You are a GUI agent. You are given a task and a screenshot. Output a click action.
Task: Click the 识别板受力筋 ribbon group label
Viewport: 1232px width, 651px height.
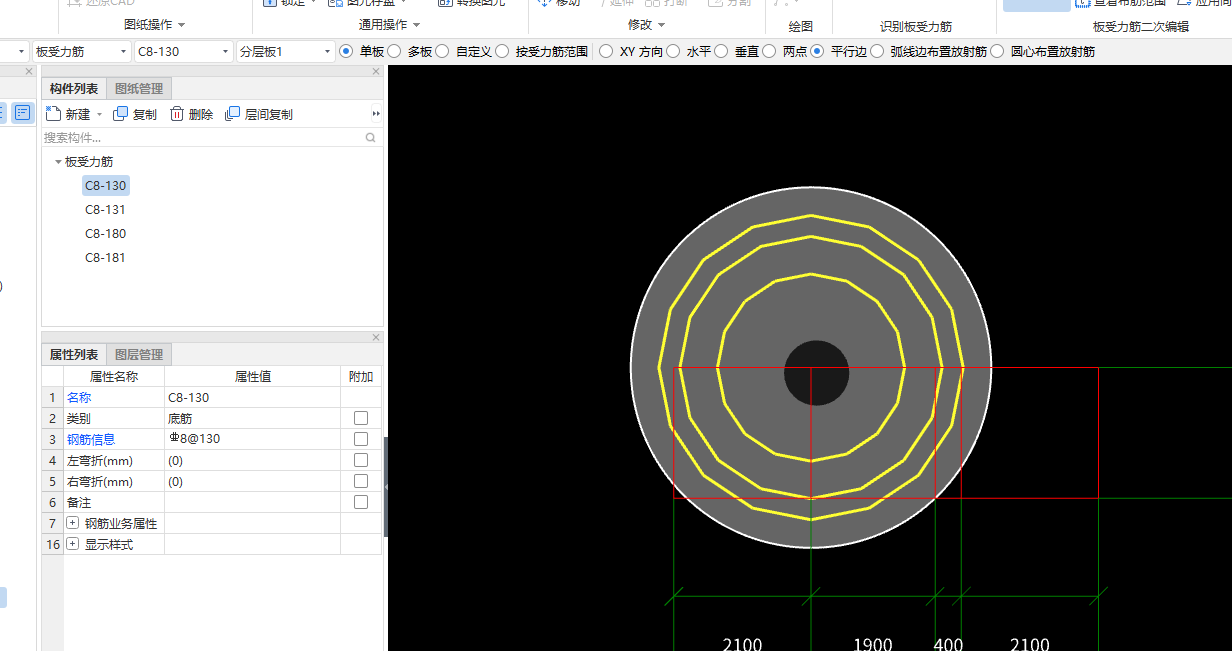pyautogui.click(x=916, y=26)
